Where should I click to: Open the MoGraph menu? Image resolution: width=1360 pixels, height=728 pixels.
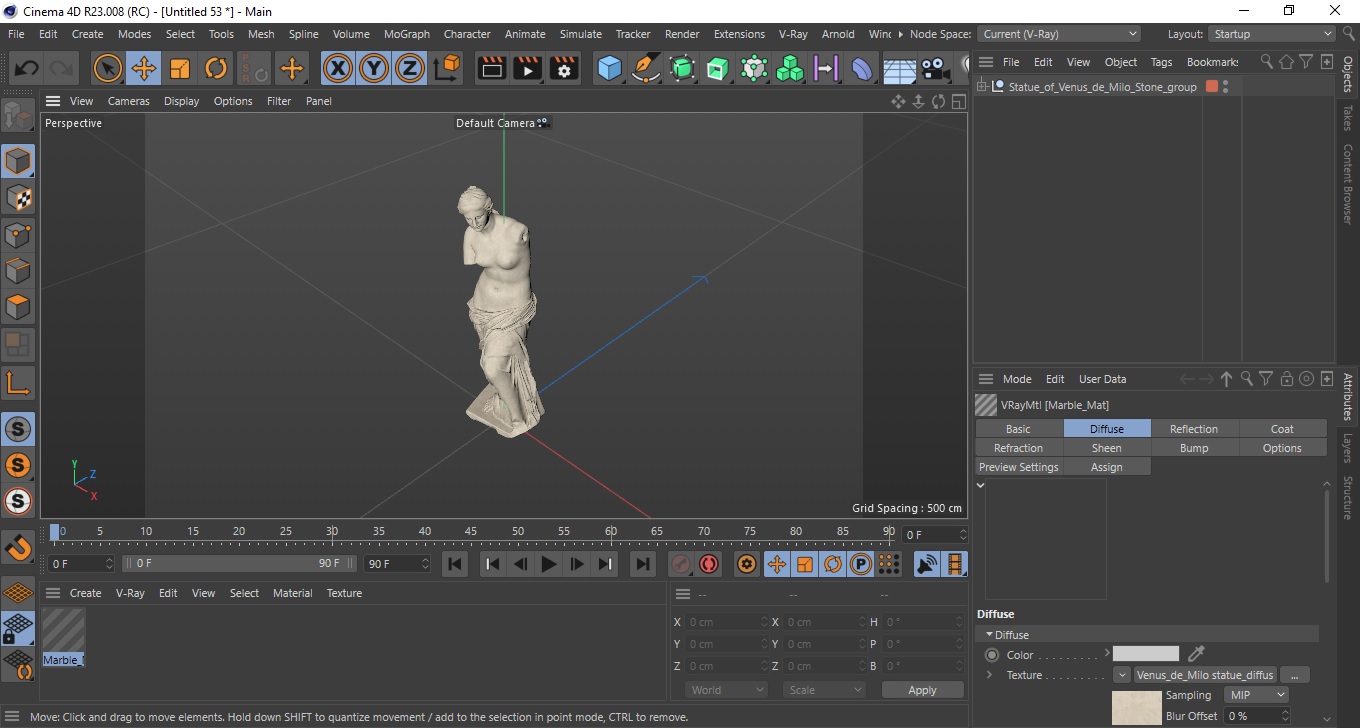pos(406,34)
